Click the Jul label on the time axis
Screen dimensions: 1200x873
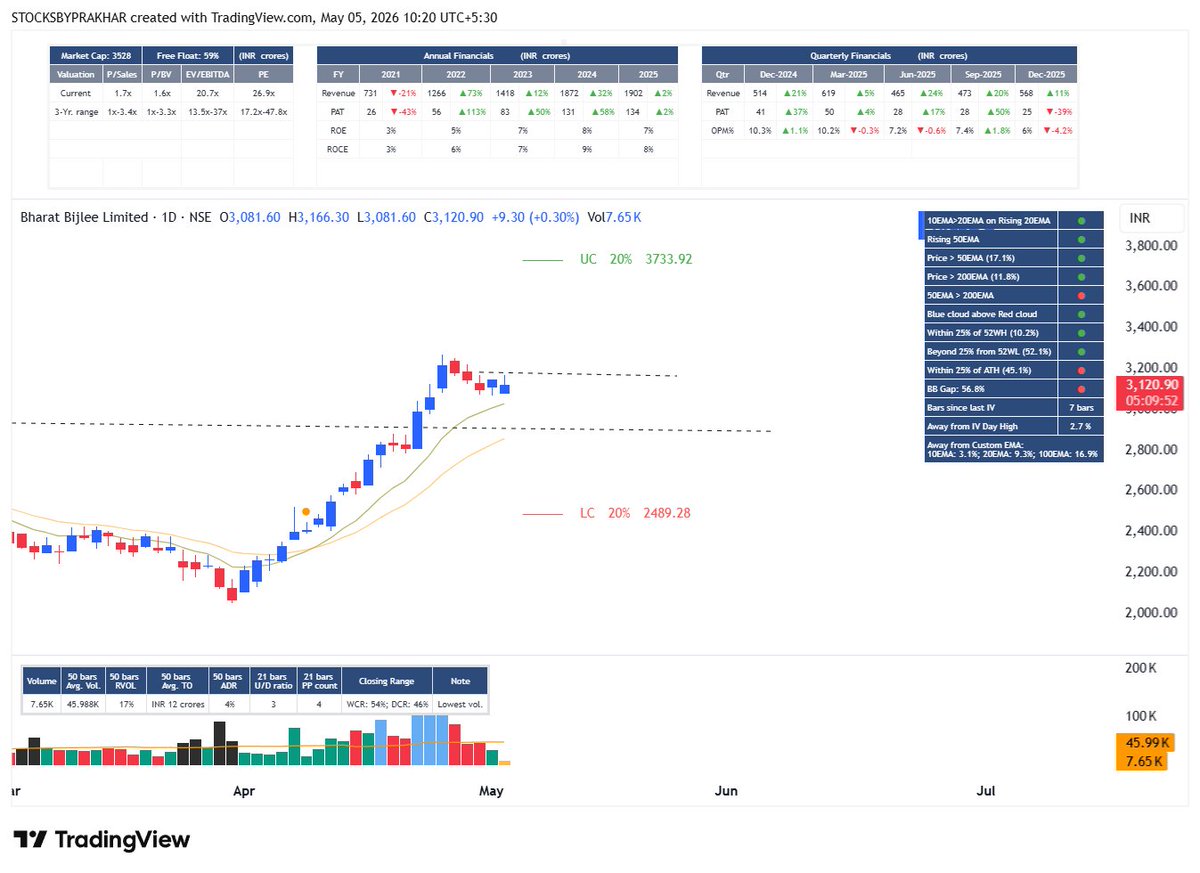pos(985,791)
